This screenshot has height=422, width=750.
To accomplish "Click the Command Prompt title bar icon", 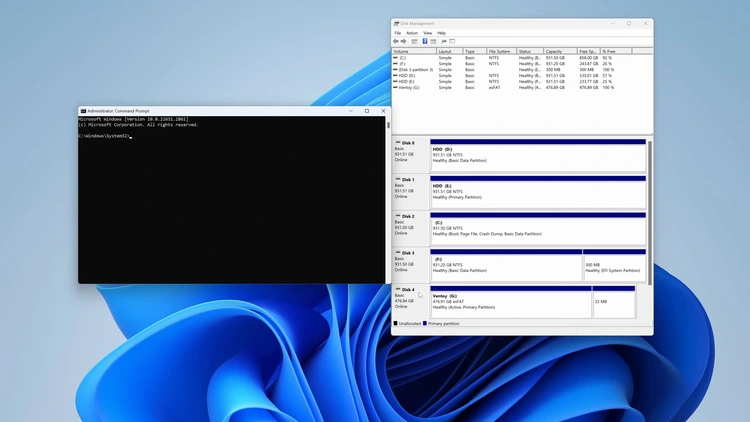I will pos(83,111).
